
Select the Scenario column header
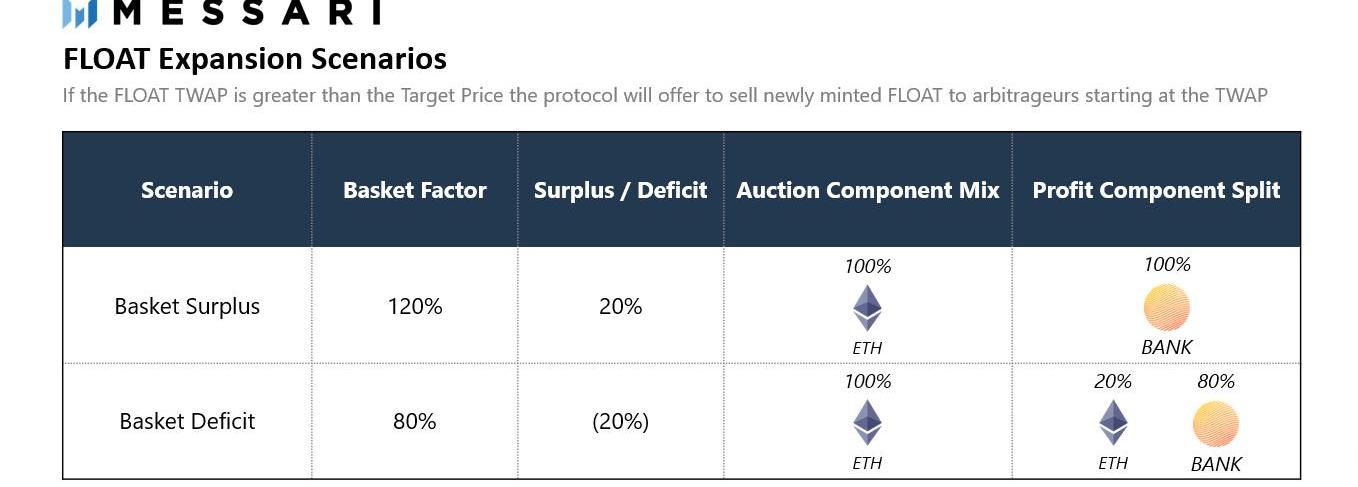187,190
